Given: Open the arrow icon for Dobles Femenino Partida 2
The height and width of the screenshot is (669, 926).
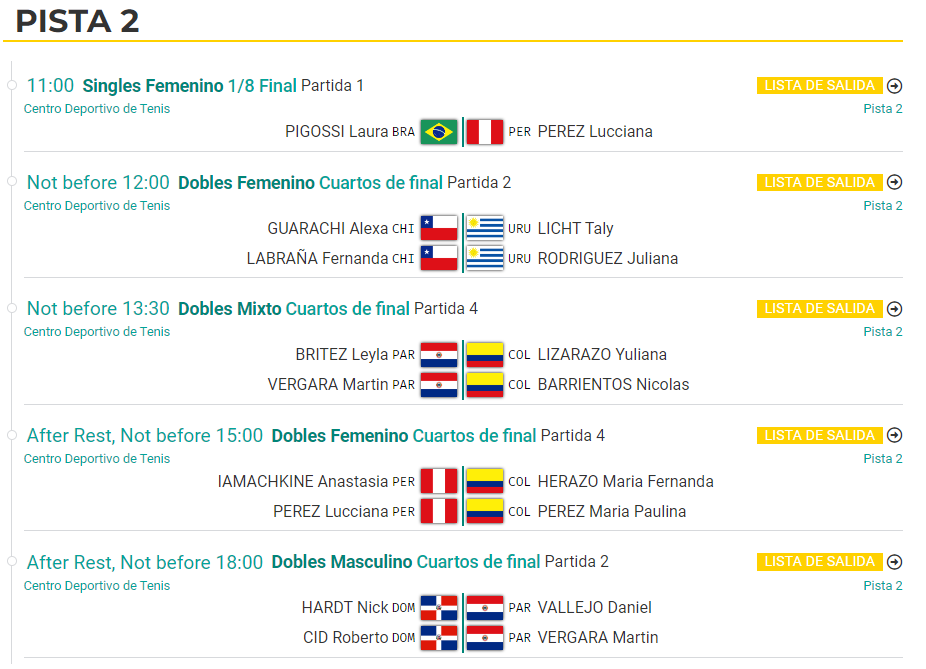Looking at the screenshot, I should 894,182.
